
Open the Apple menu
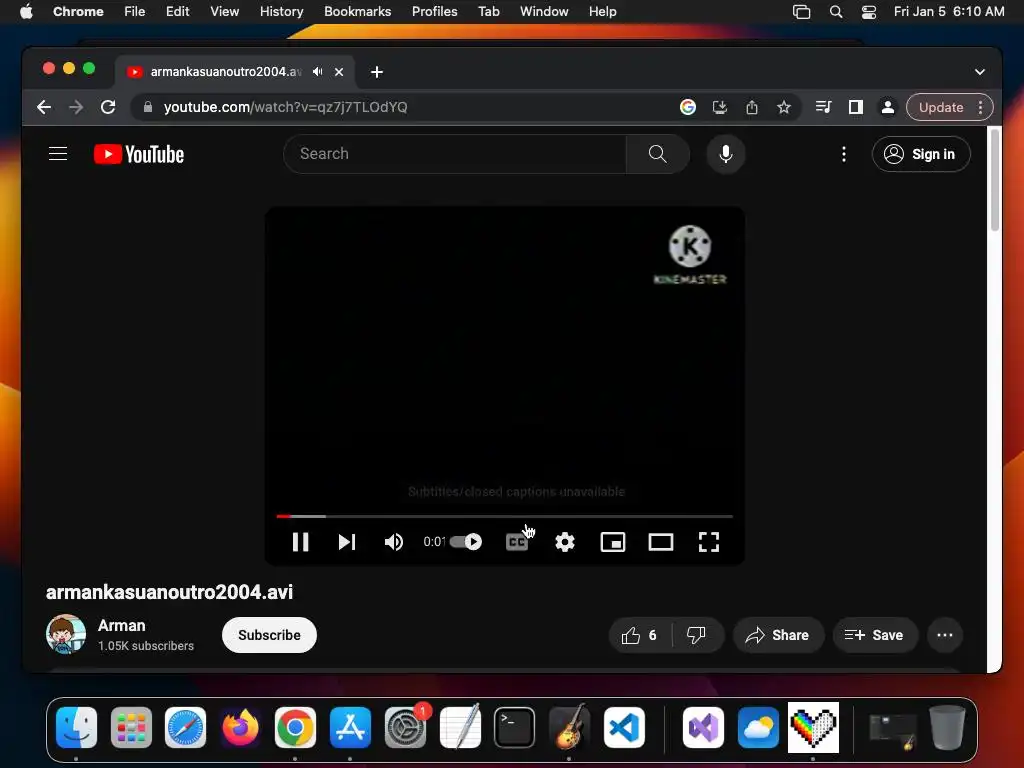point(26,11)
